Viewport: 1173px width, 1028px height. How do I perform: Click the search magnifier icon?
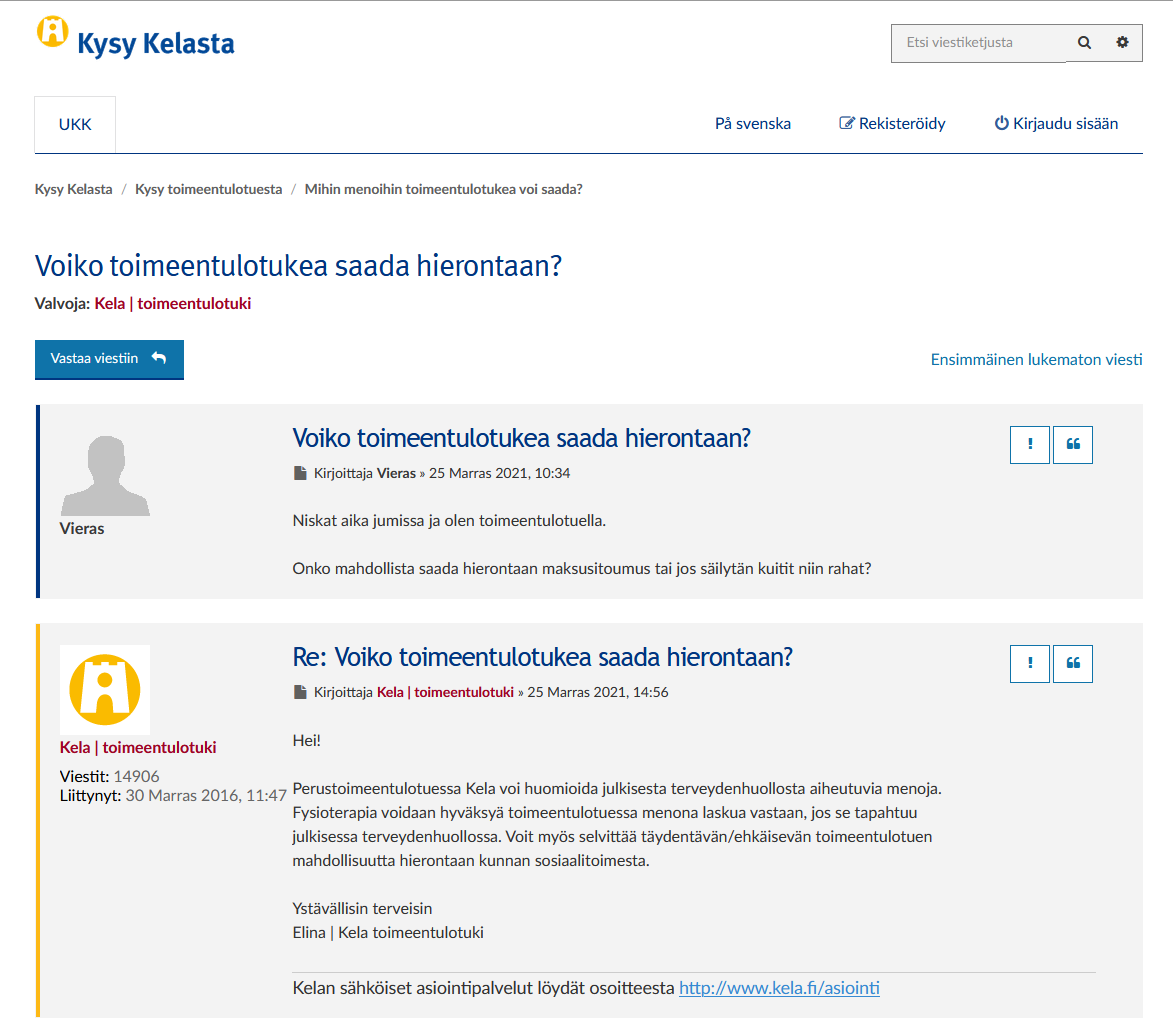[1084, 43]
